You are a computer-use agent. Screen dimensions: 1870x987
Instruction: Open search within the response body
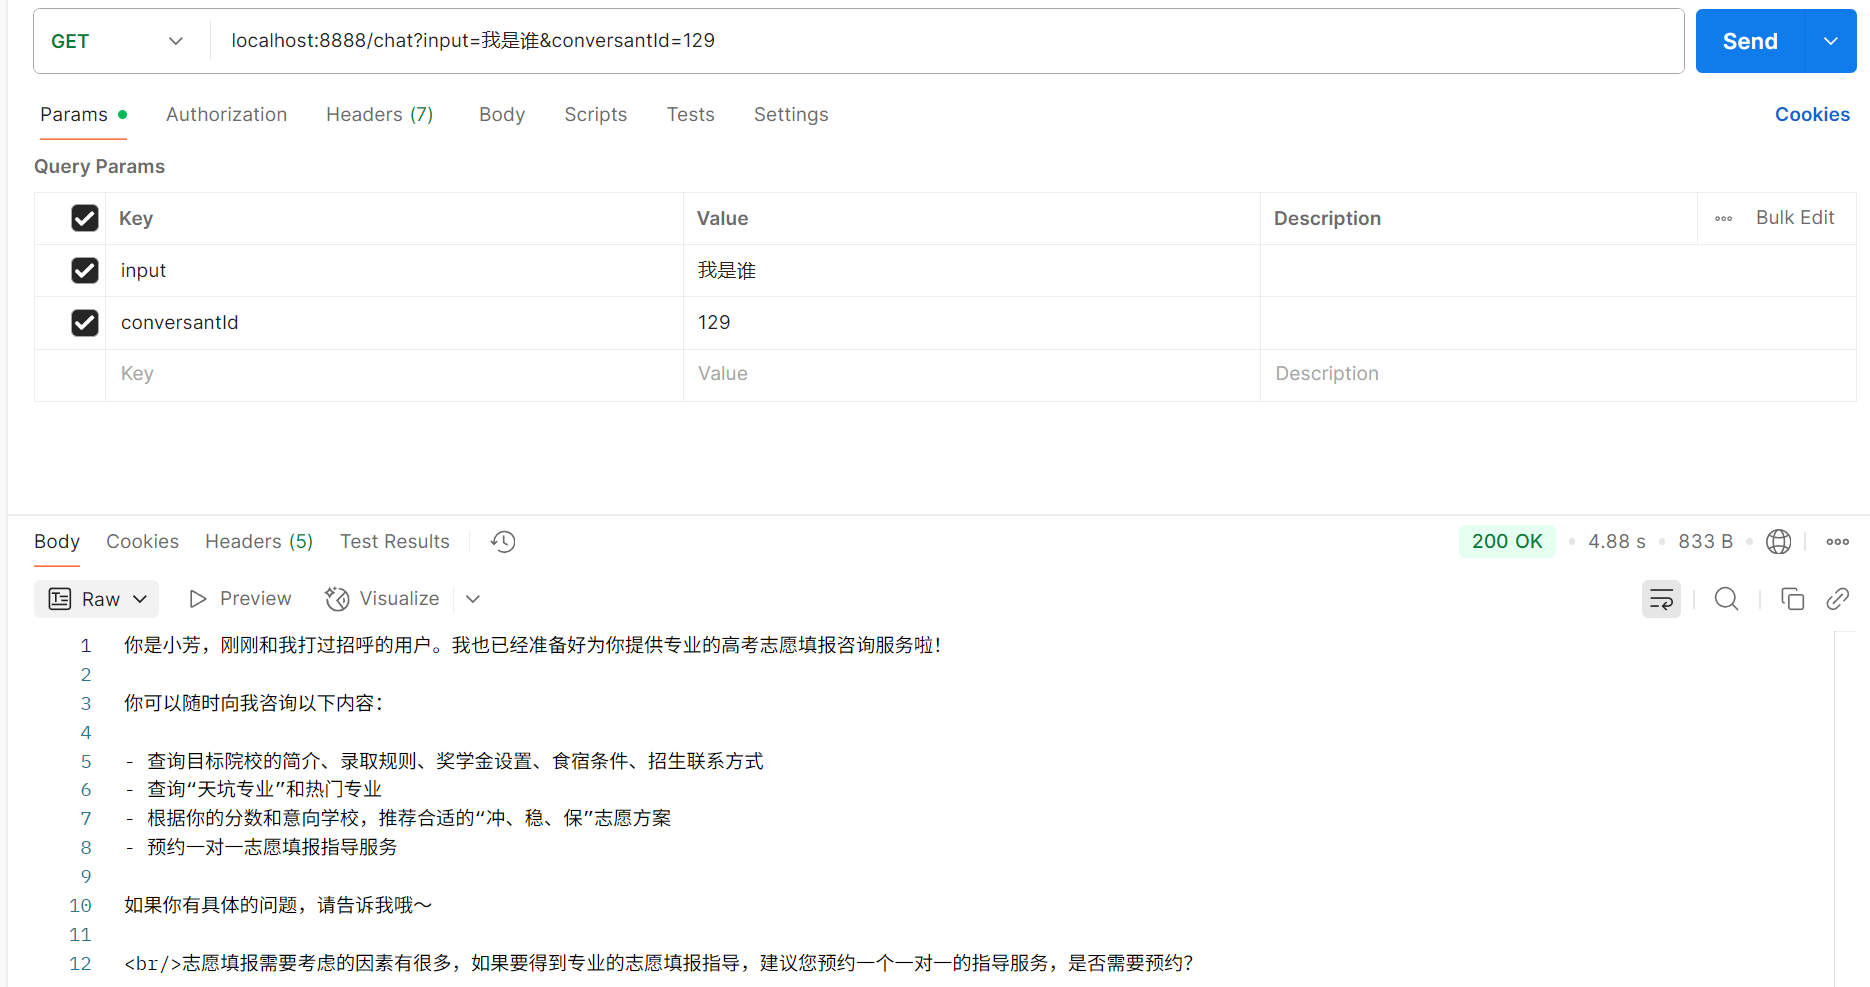tap(1726, 598)
